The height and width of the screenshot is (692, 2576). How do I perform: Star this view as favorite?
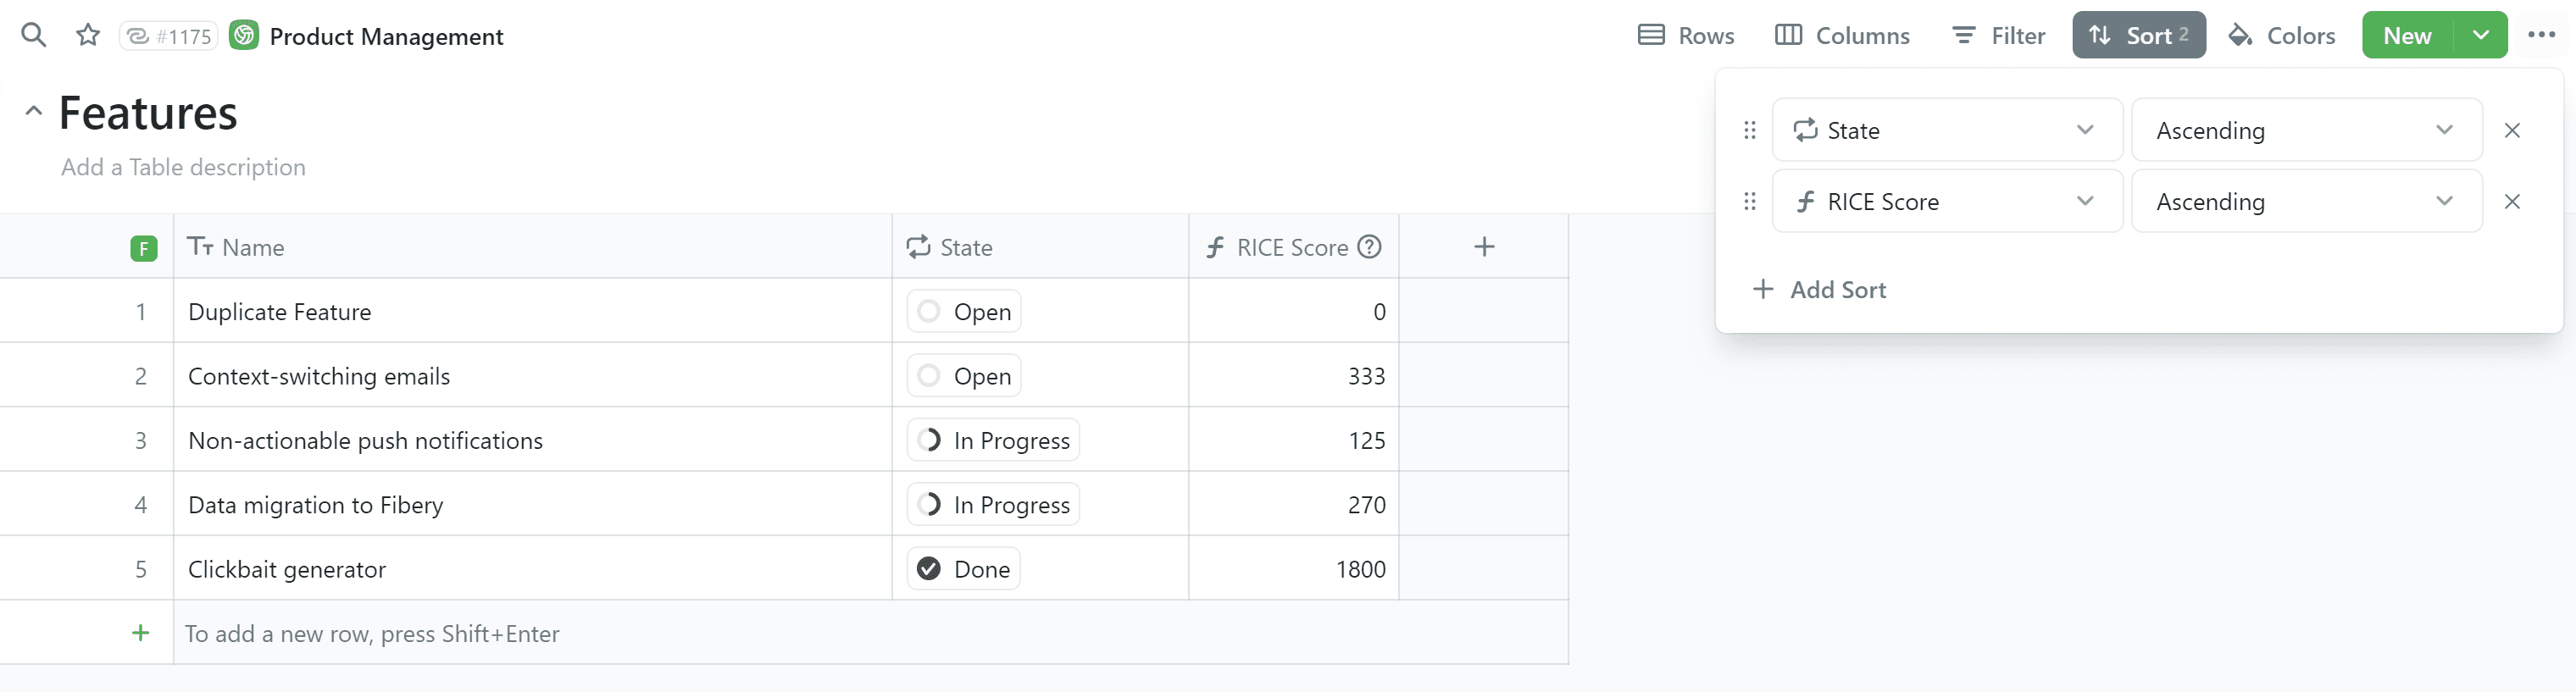(88, 35)
